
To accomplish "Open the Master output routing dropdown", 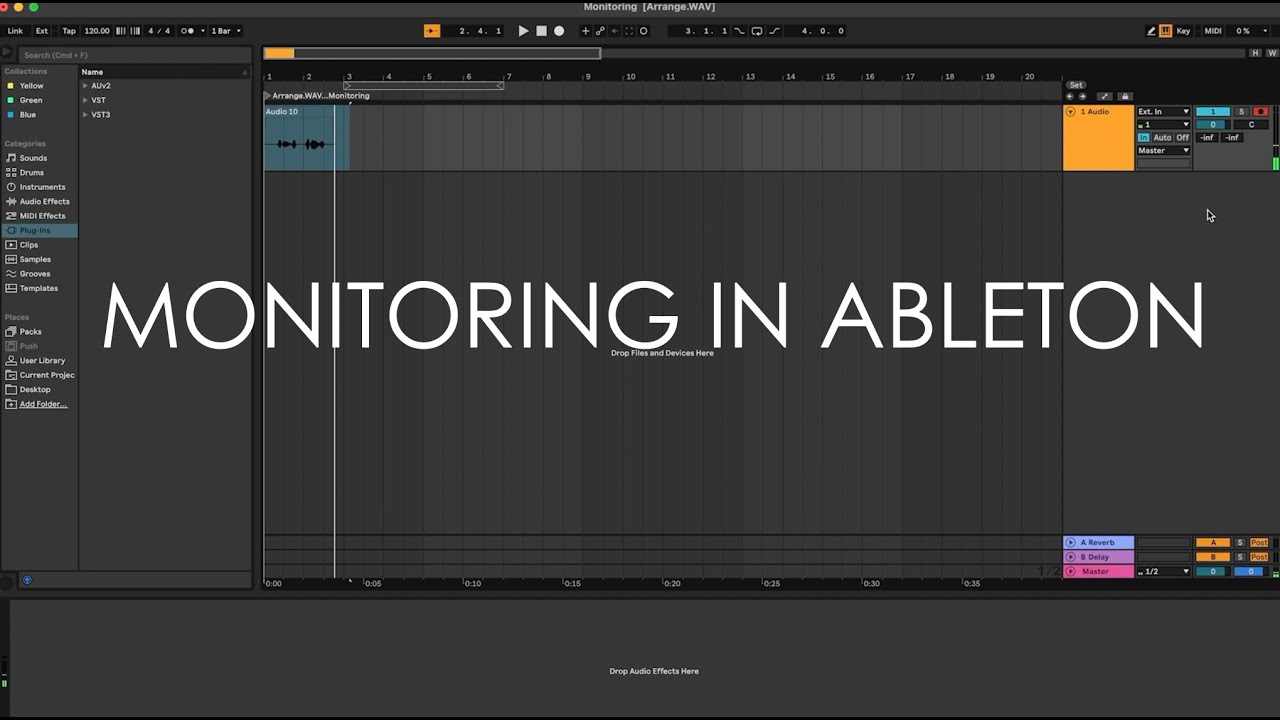I will [1164, 151].
